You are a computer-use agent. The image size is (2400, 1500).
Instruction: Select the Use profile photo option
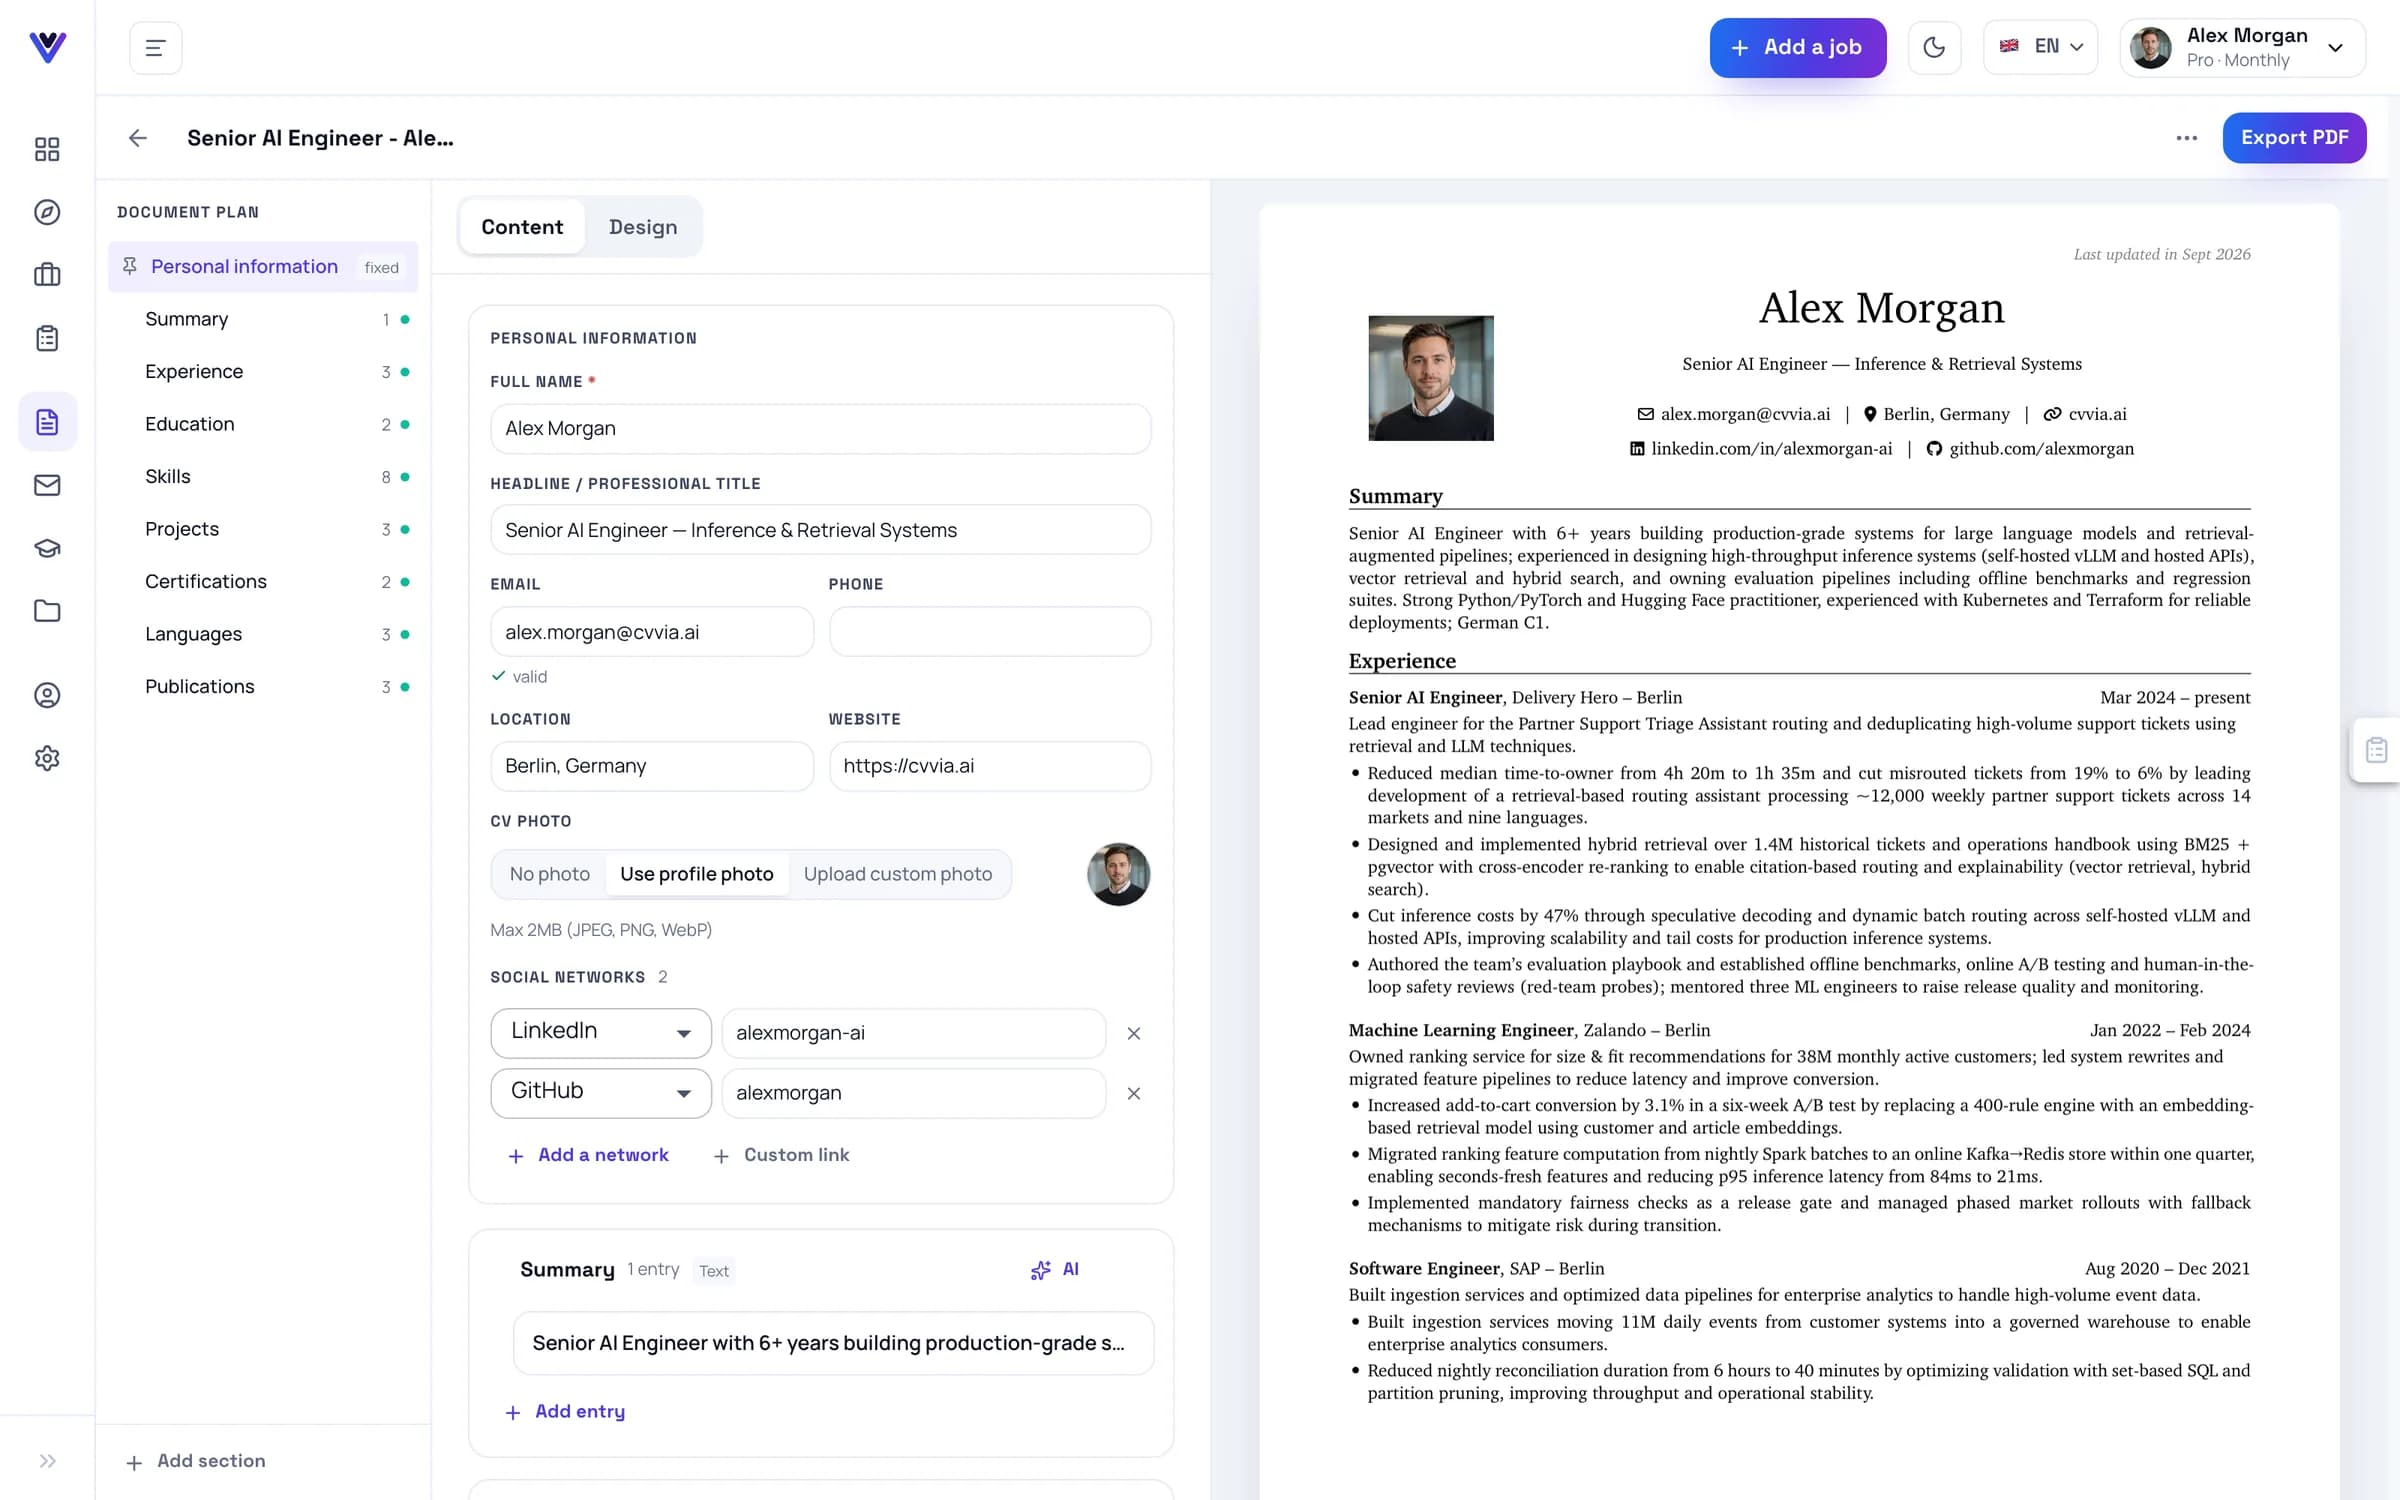697,874
